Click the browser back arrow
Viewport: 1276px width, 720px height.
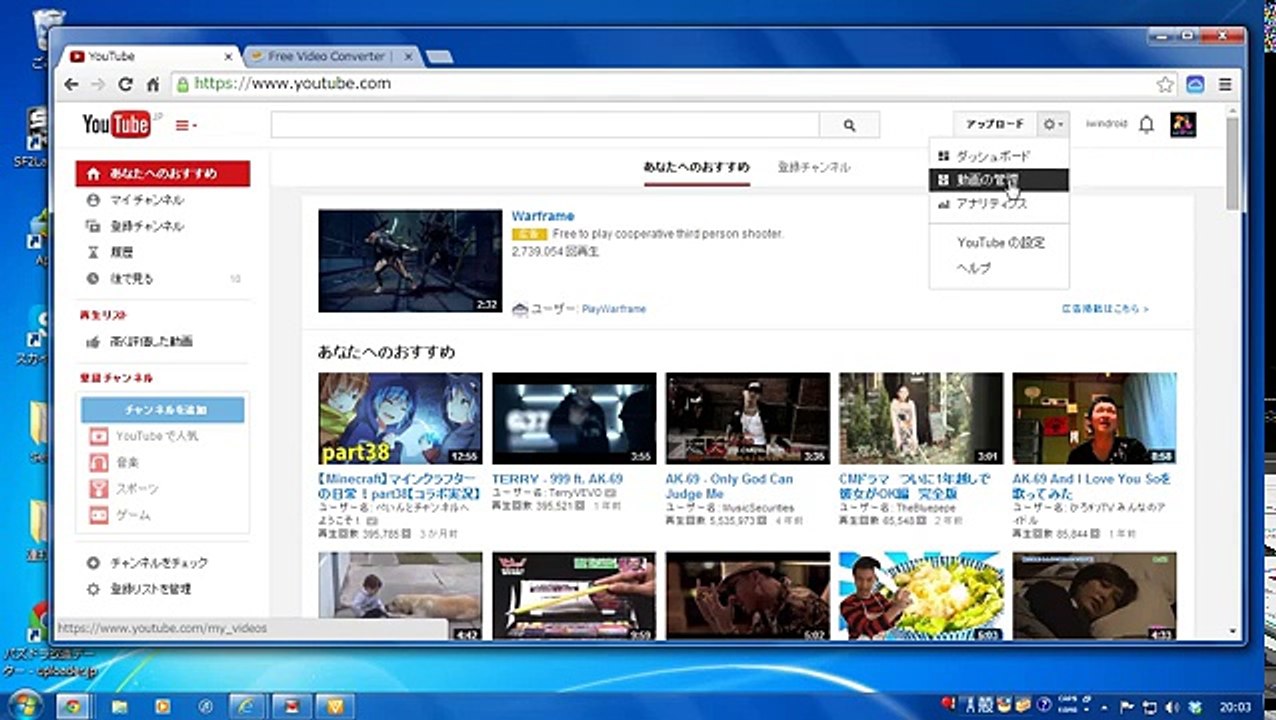71,84
